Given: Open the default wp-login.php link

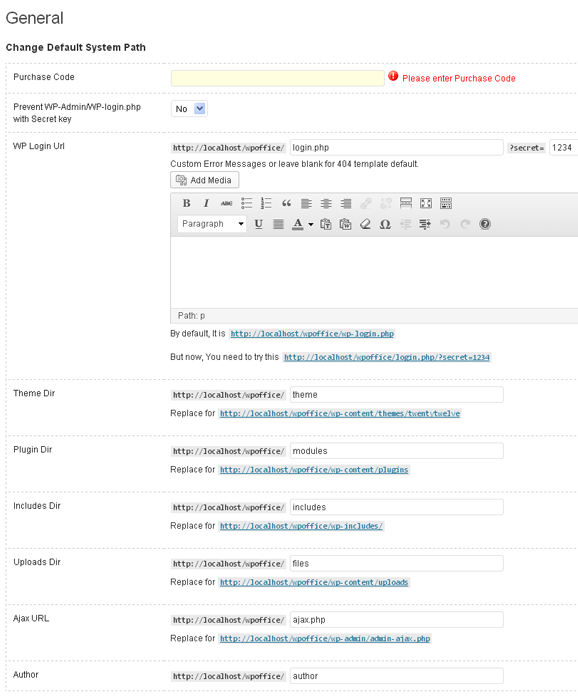Looking at the screenshot, I should (x=312, y=334).
